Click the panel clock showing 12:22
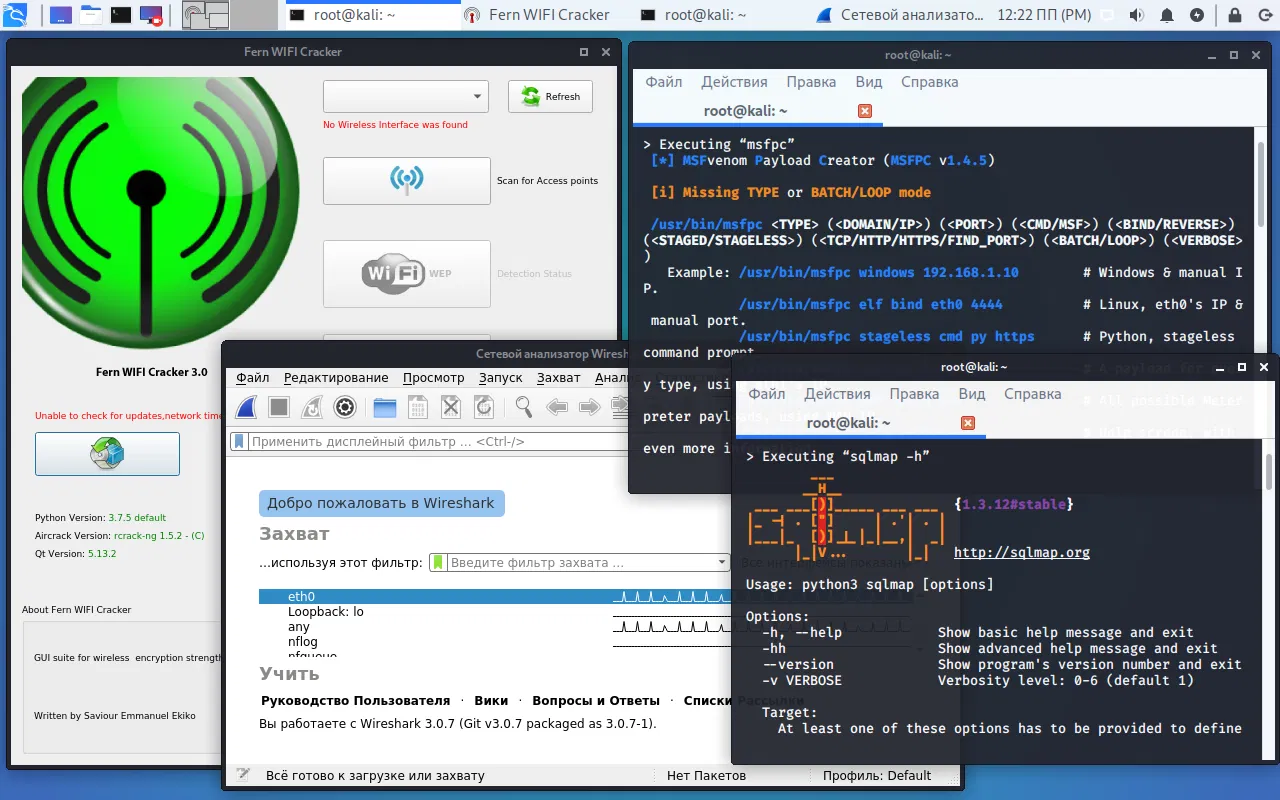1280x800 pixels. pos(1045,15)
